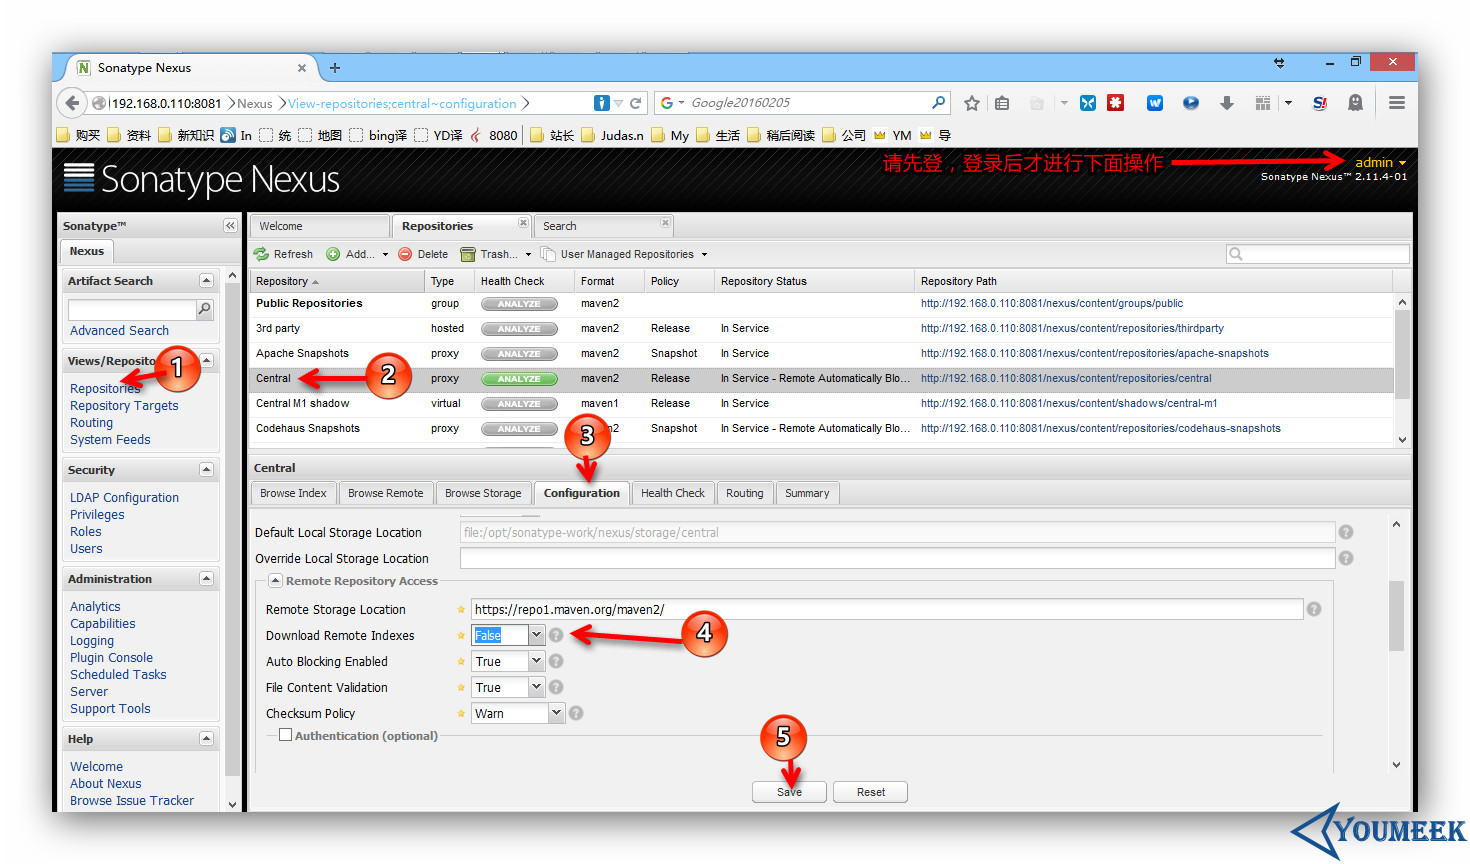
Task: Click the browser reload page icon
Action: coord(635,103)
